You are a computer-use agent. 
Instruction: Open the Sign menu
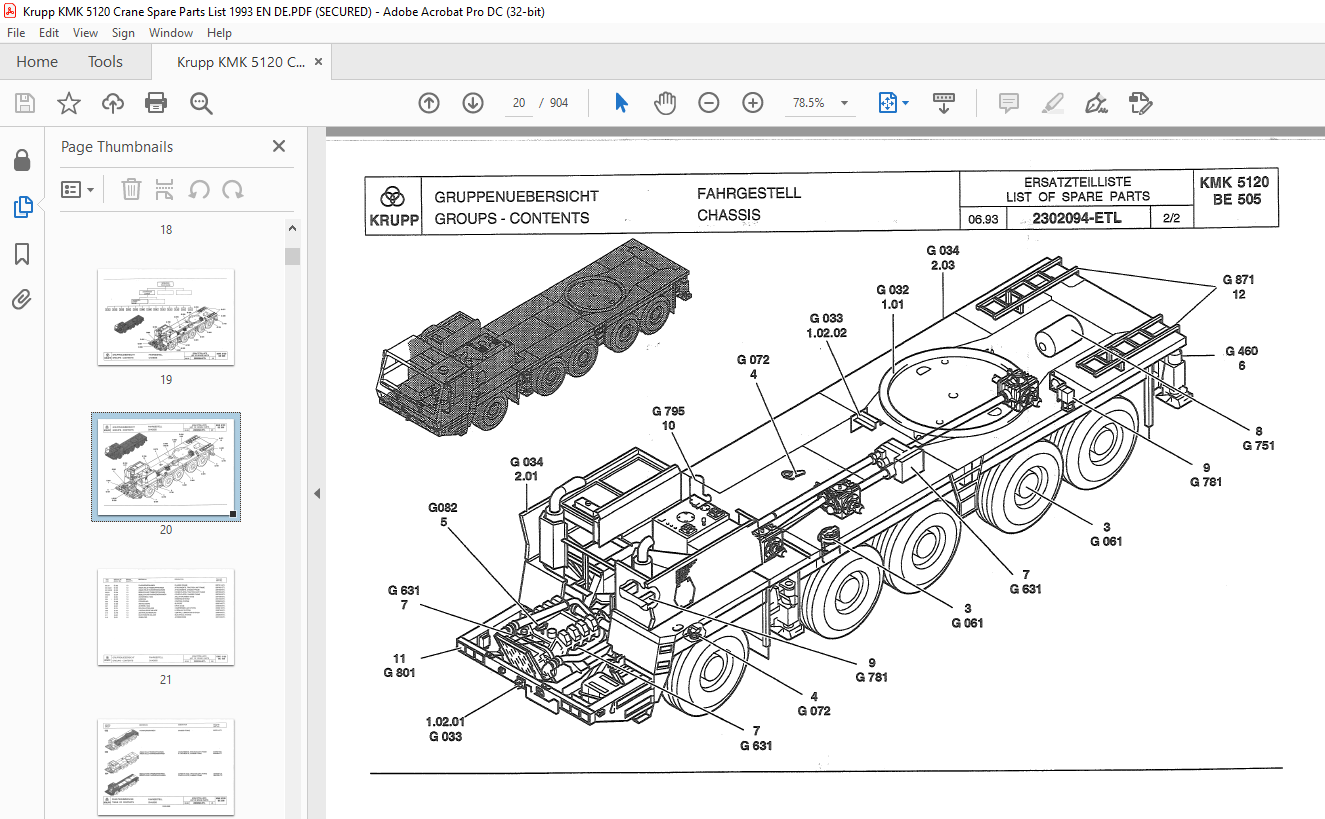point(123,32)
